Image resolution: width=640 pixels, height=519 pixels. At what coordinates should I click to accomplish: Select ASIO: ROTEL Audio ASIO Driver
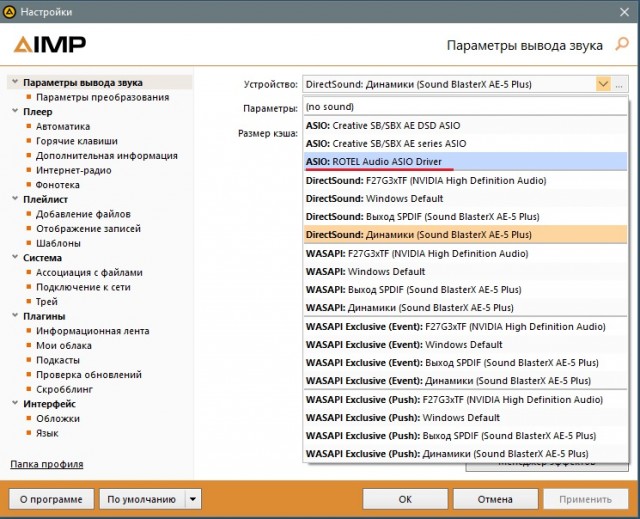(x=465, y=162)
